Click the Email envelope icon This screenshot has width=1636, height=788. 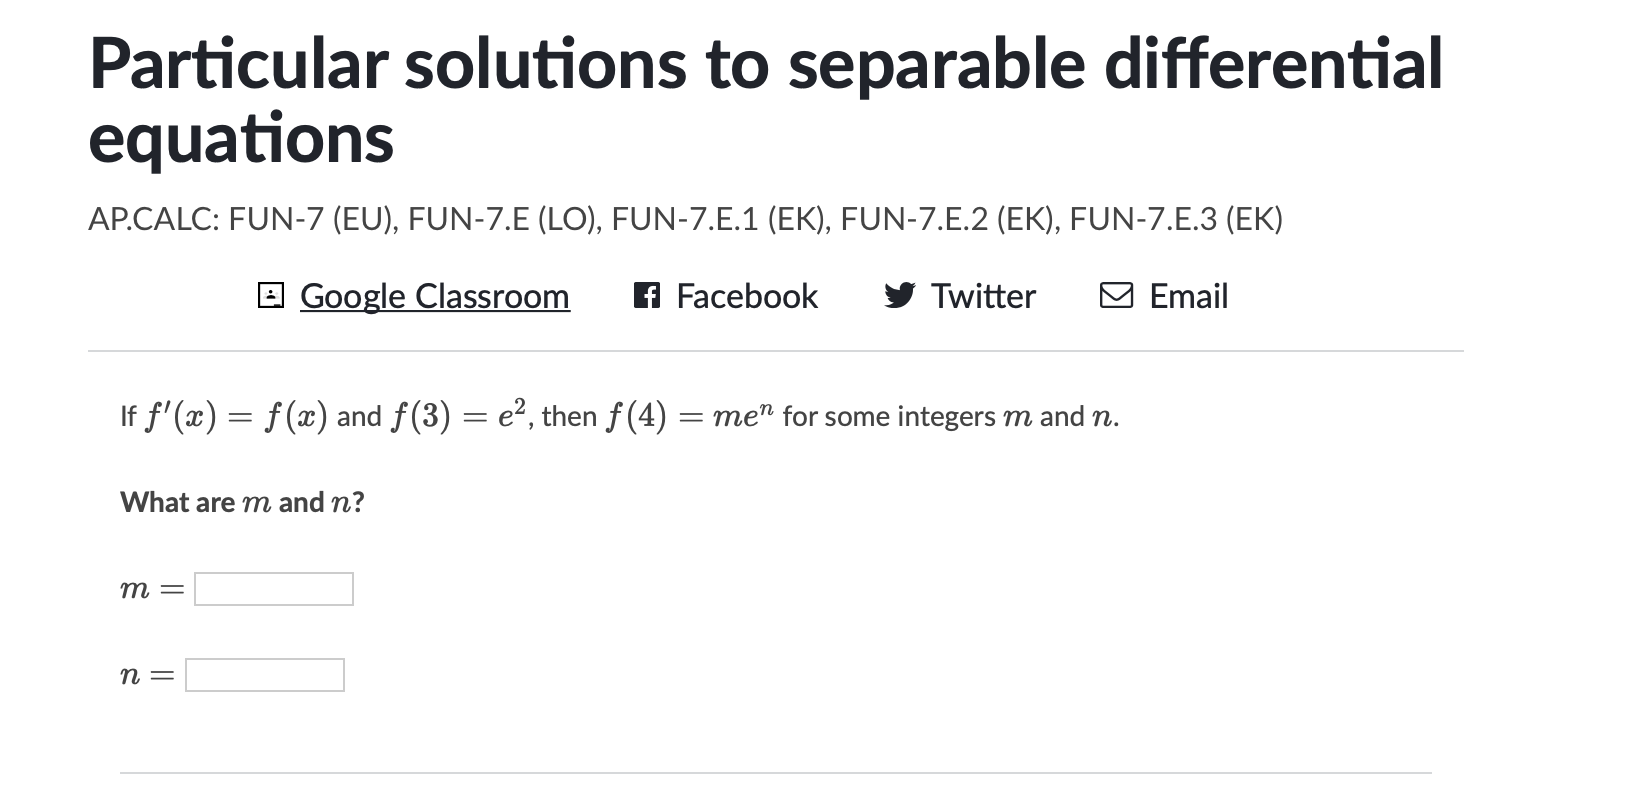pos(1118,295)
